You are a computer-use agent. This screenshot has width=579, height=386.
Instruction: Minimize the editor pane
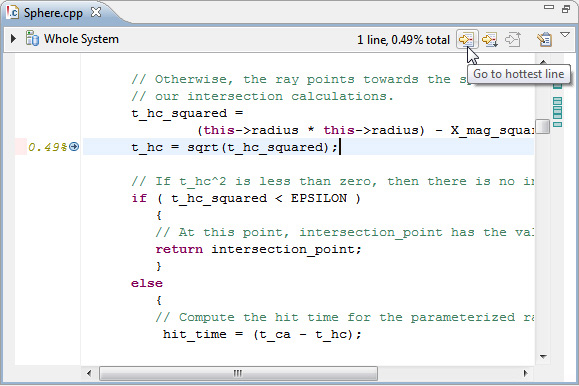pyautogui.click(x=549, y=7)
